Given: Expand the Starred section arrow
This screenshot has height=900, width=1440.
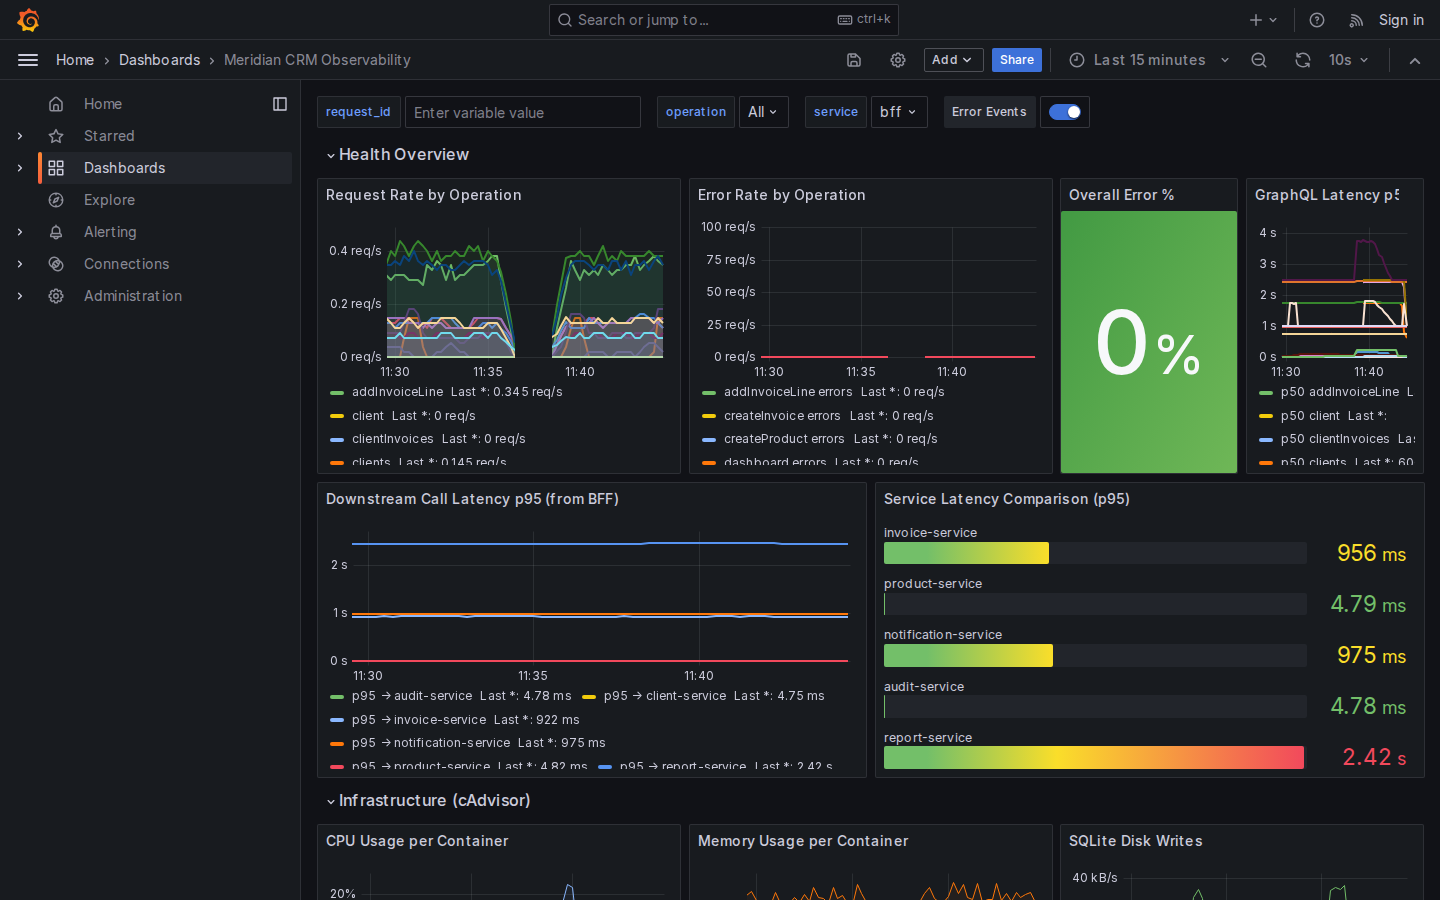Looking at the screenshot, I should tap(19, 136).
